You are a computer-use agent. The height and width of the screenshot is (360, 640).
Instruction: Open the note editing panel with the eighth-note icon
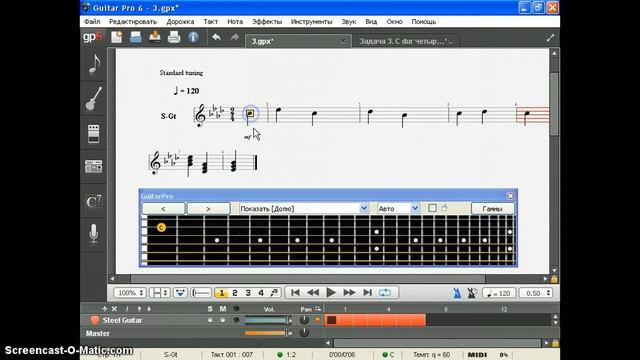tap(94, 64)
